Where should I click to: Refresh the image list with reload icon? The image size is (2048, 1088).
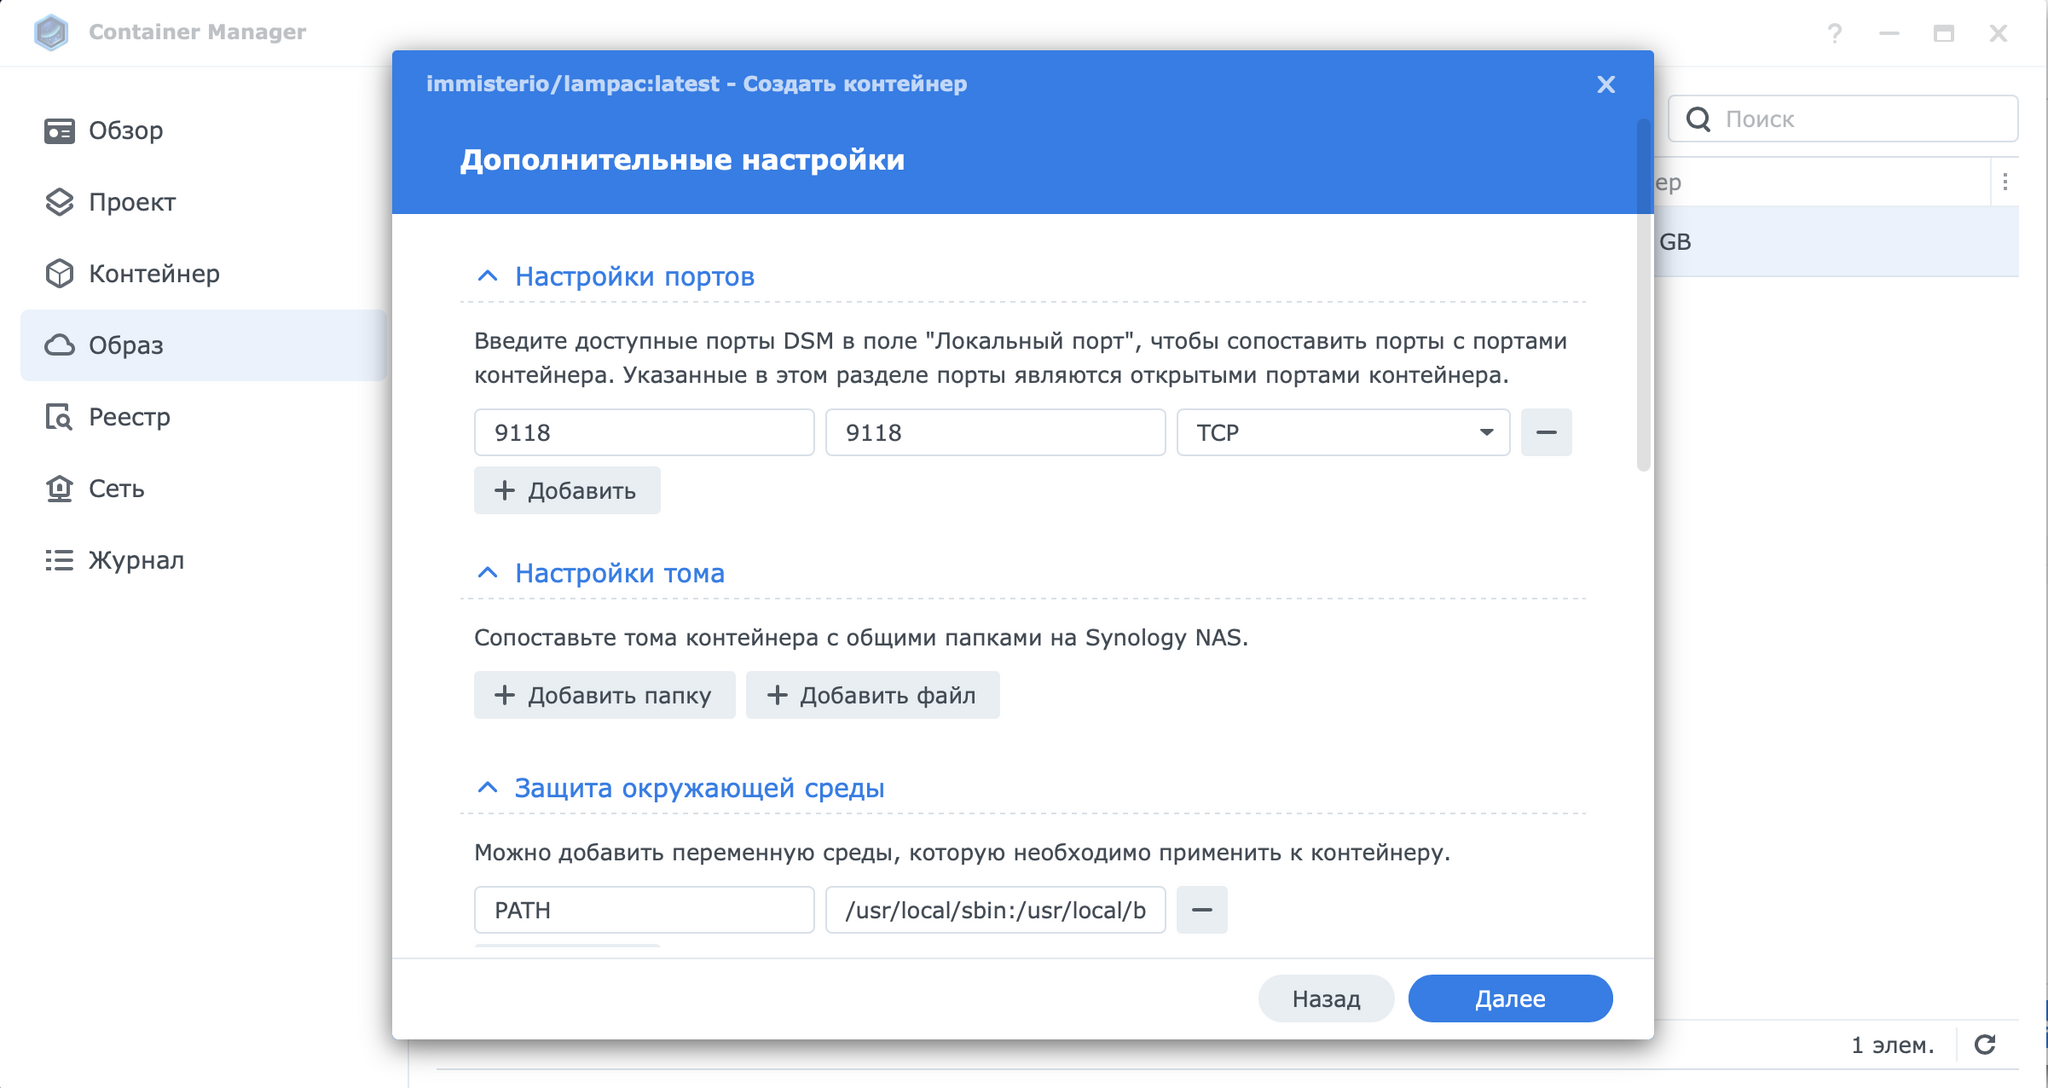[x=1985, y=1045]
